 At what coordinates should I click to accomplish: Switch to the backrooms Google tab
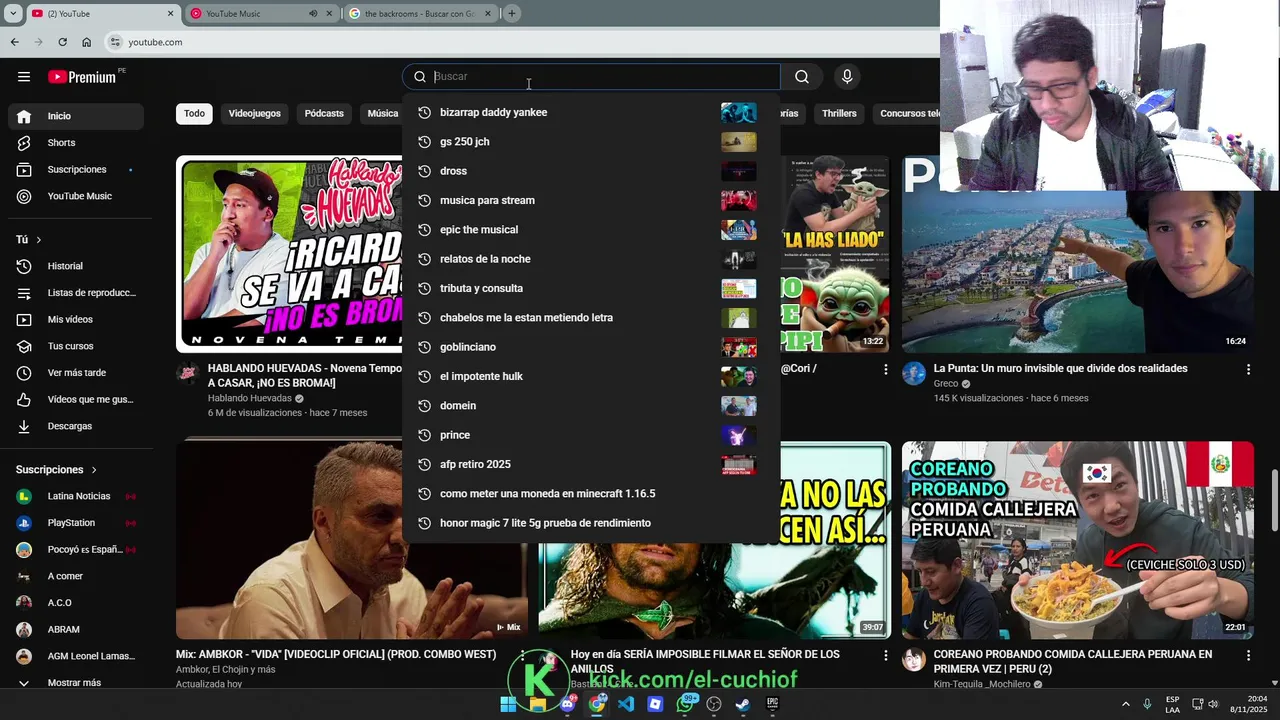click(420, 14)
